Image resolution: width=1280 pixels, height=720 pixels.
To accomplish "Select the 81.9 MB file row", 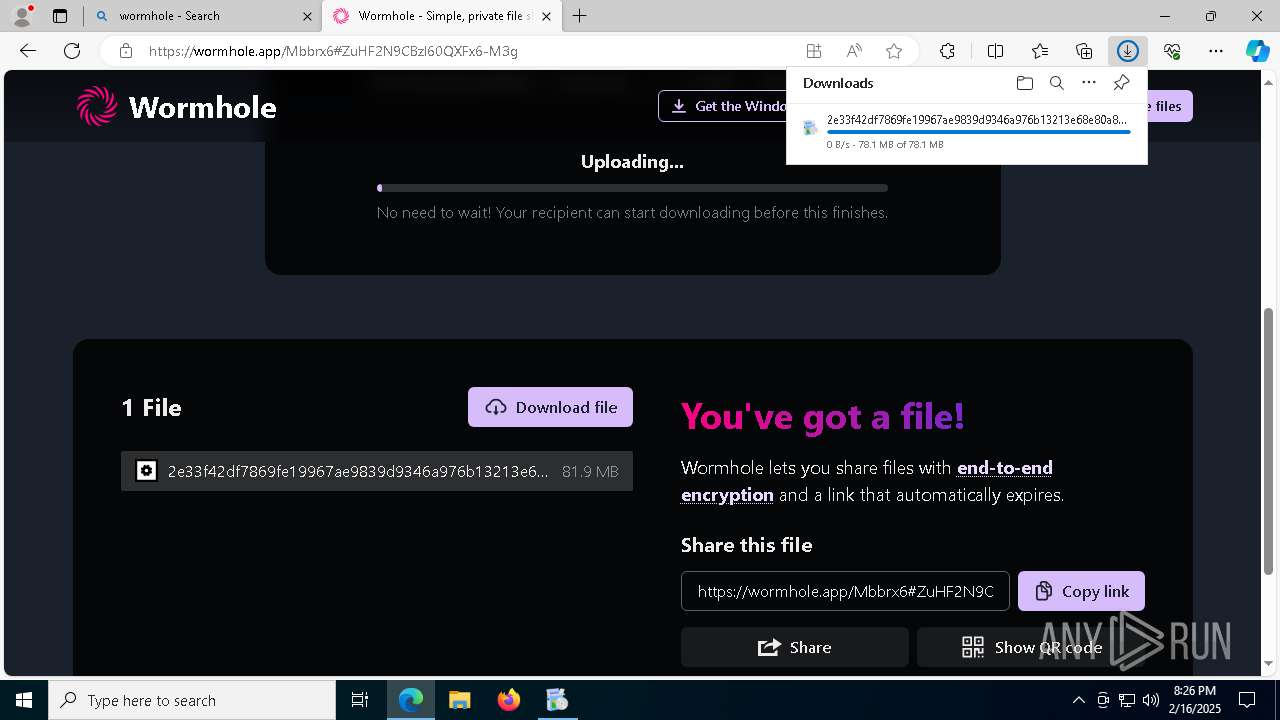I will pyautogui.click(x=377, y=471).
